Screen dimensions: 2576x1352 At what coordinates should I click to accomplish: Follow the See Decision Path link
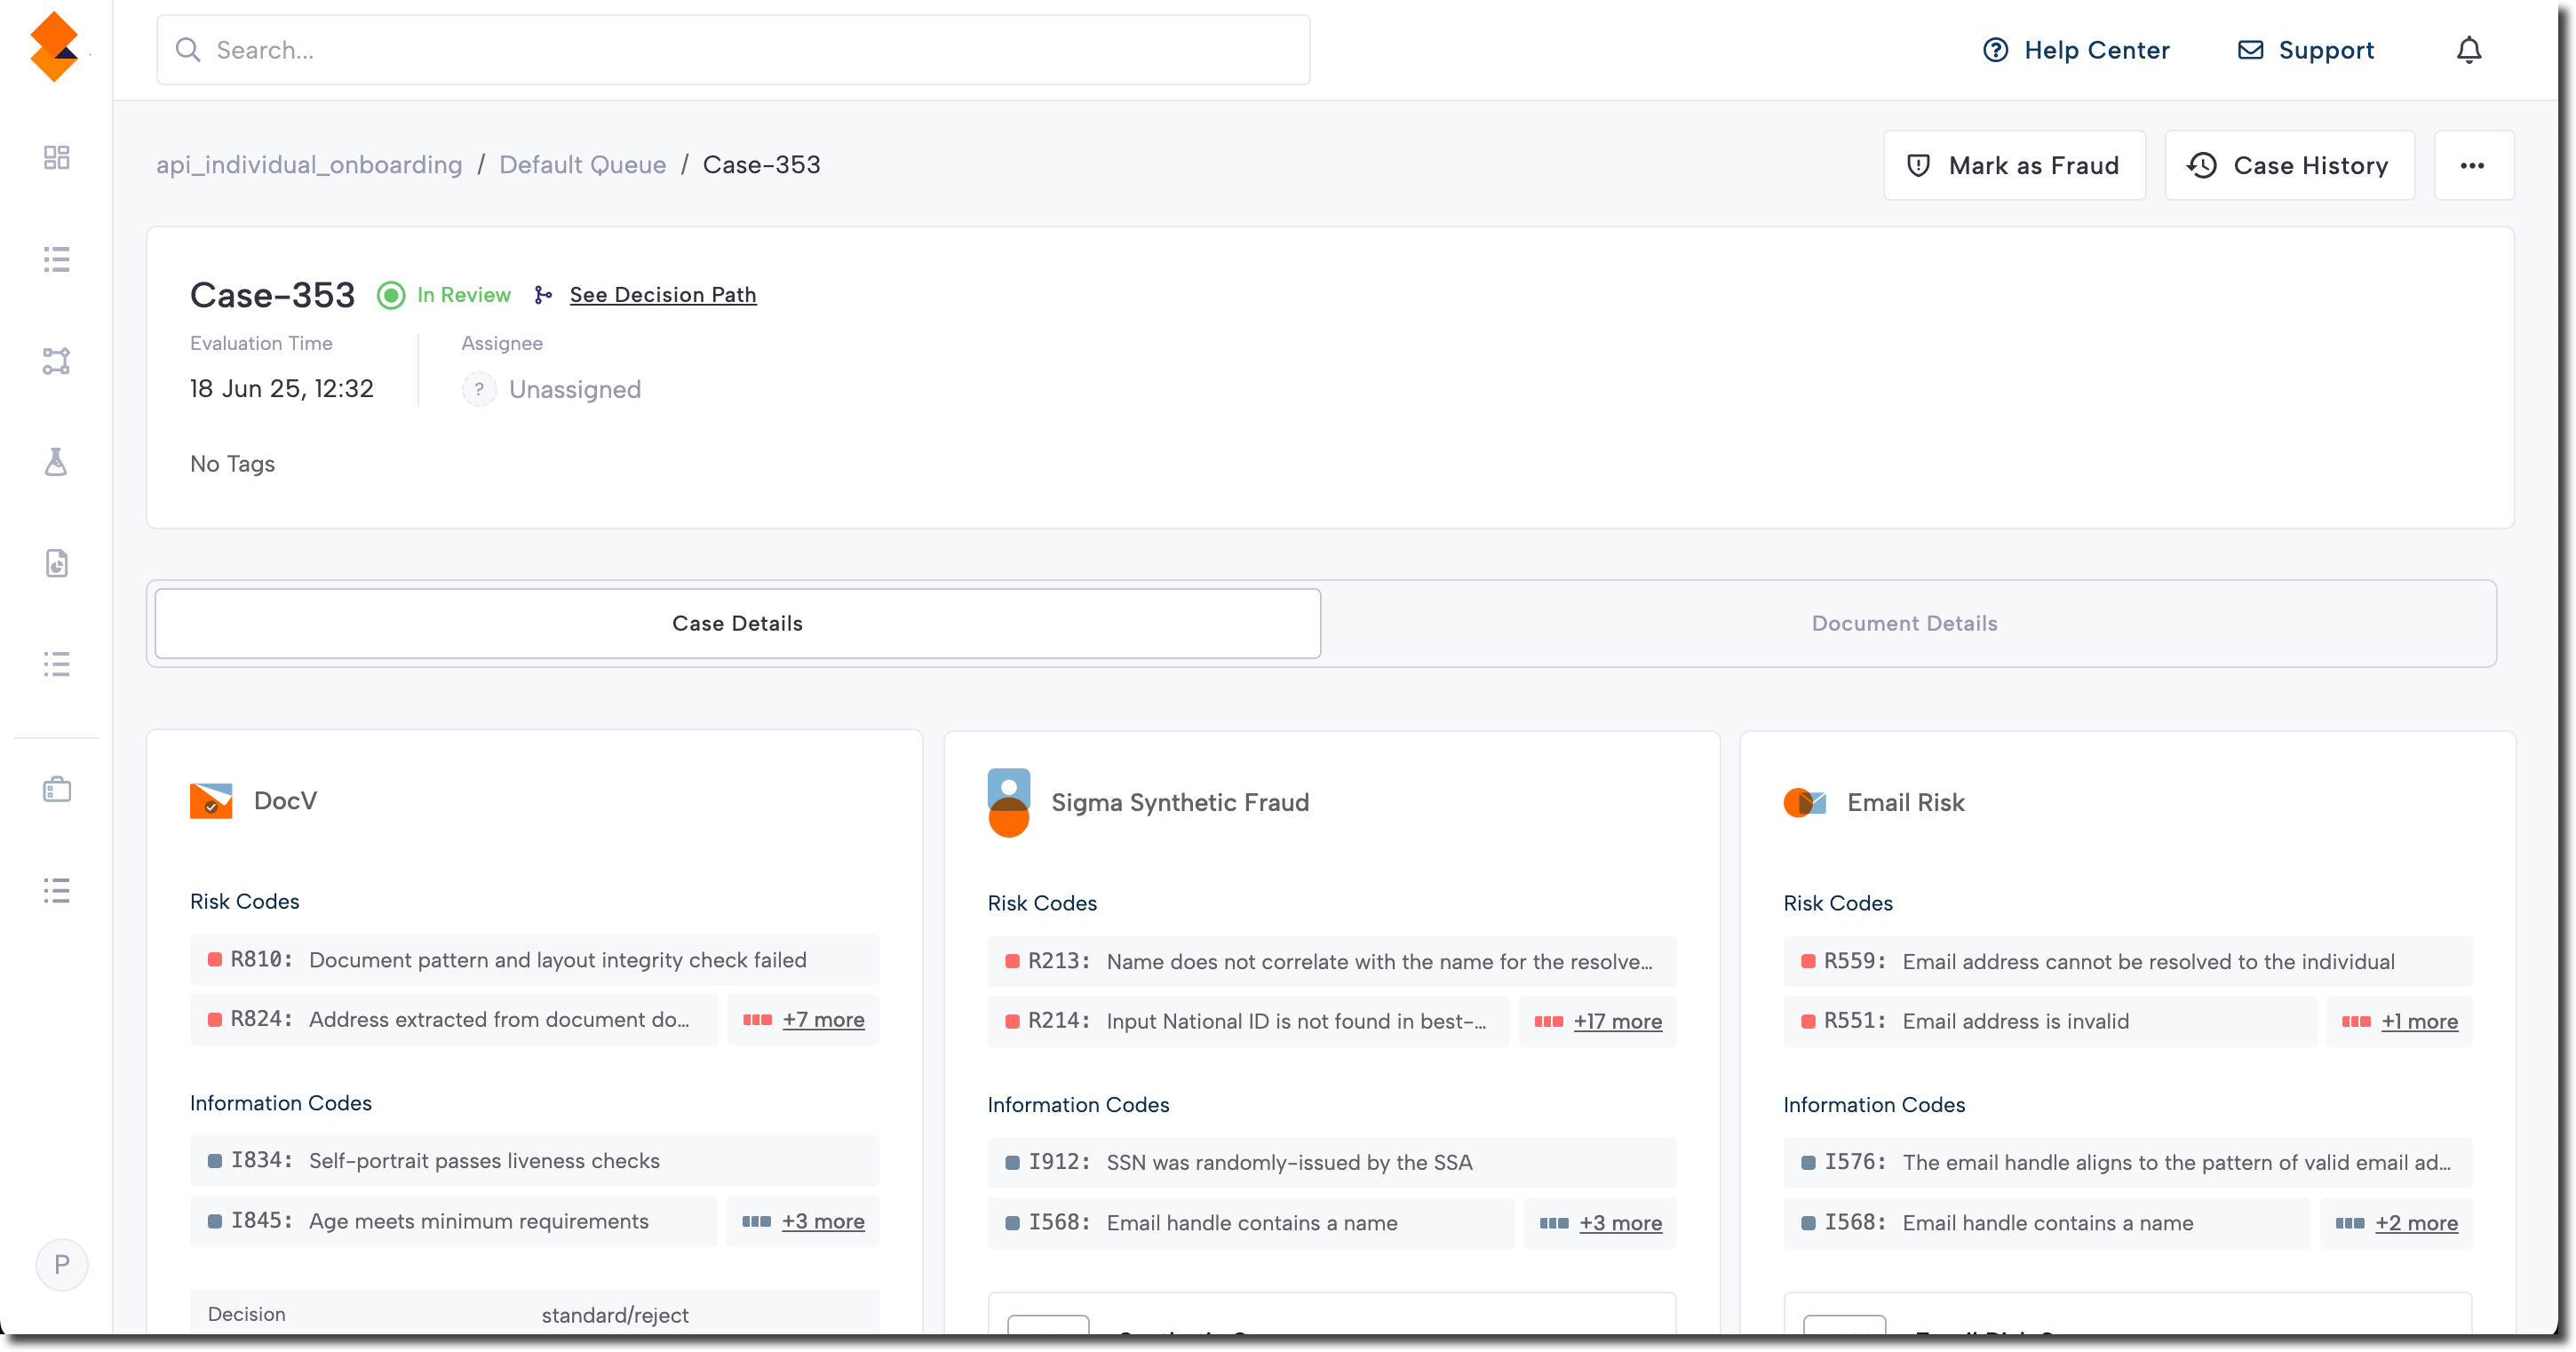[662, 295]
